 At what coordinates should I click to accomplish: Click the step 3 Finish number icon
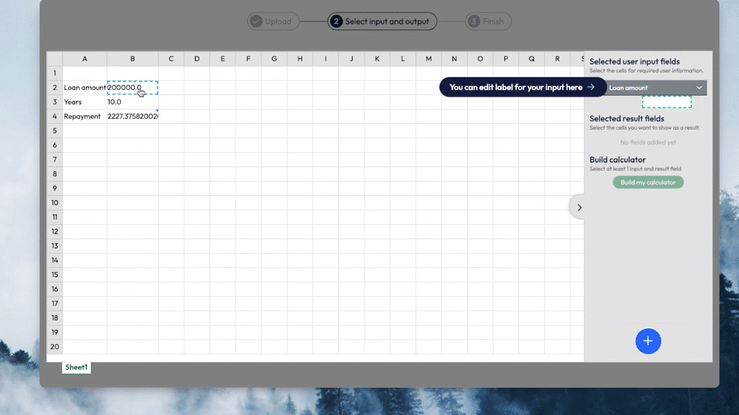click(x=474, y=21)
